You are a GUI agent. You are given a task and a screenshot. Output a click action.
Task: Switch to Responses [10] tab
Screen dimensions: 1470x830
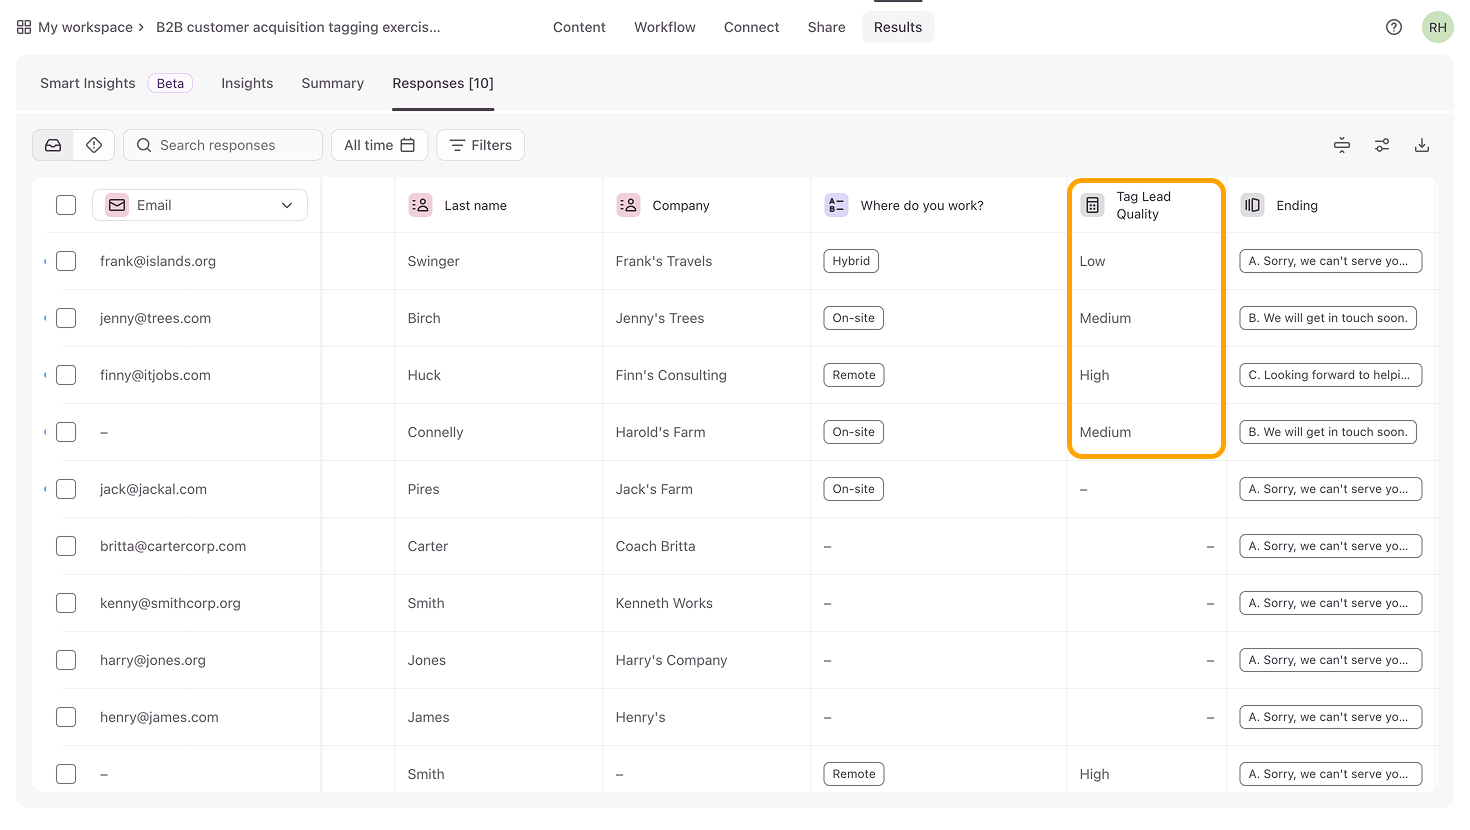click(x=443, y=83)
